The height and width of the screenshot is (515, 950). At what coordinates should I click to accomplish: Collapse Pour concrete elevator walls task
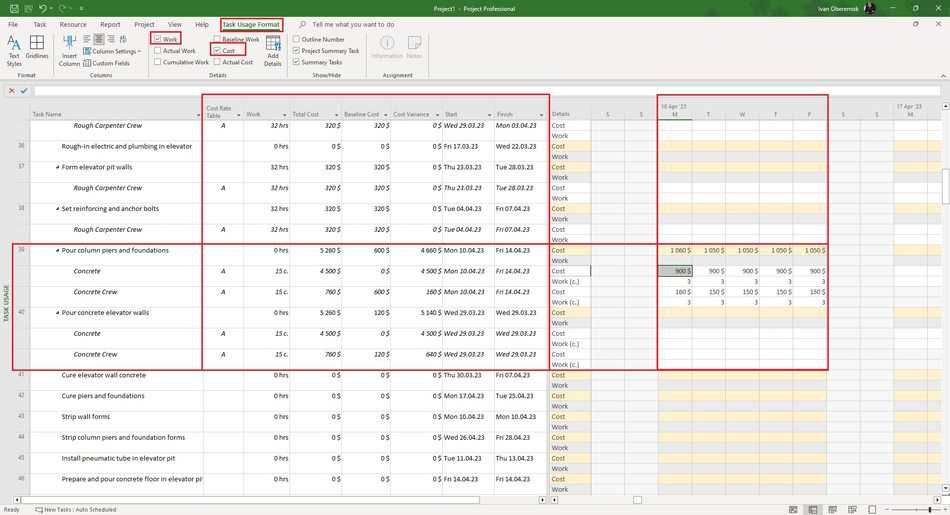point(58,313)
